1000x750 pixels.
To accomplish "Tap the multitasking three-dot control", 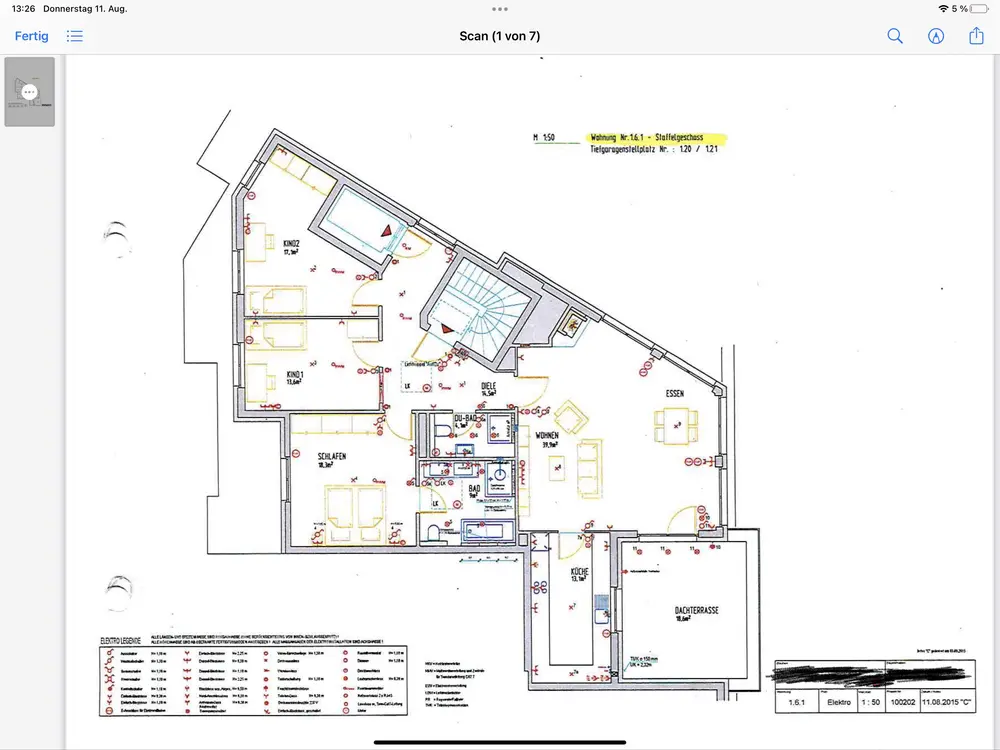I will (x=500, y=9).
